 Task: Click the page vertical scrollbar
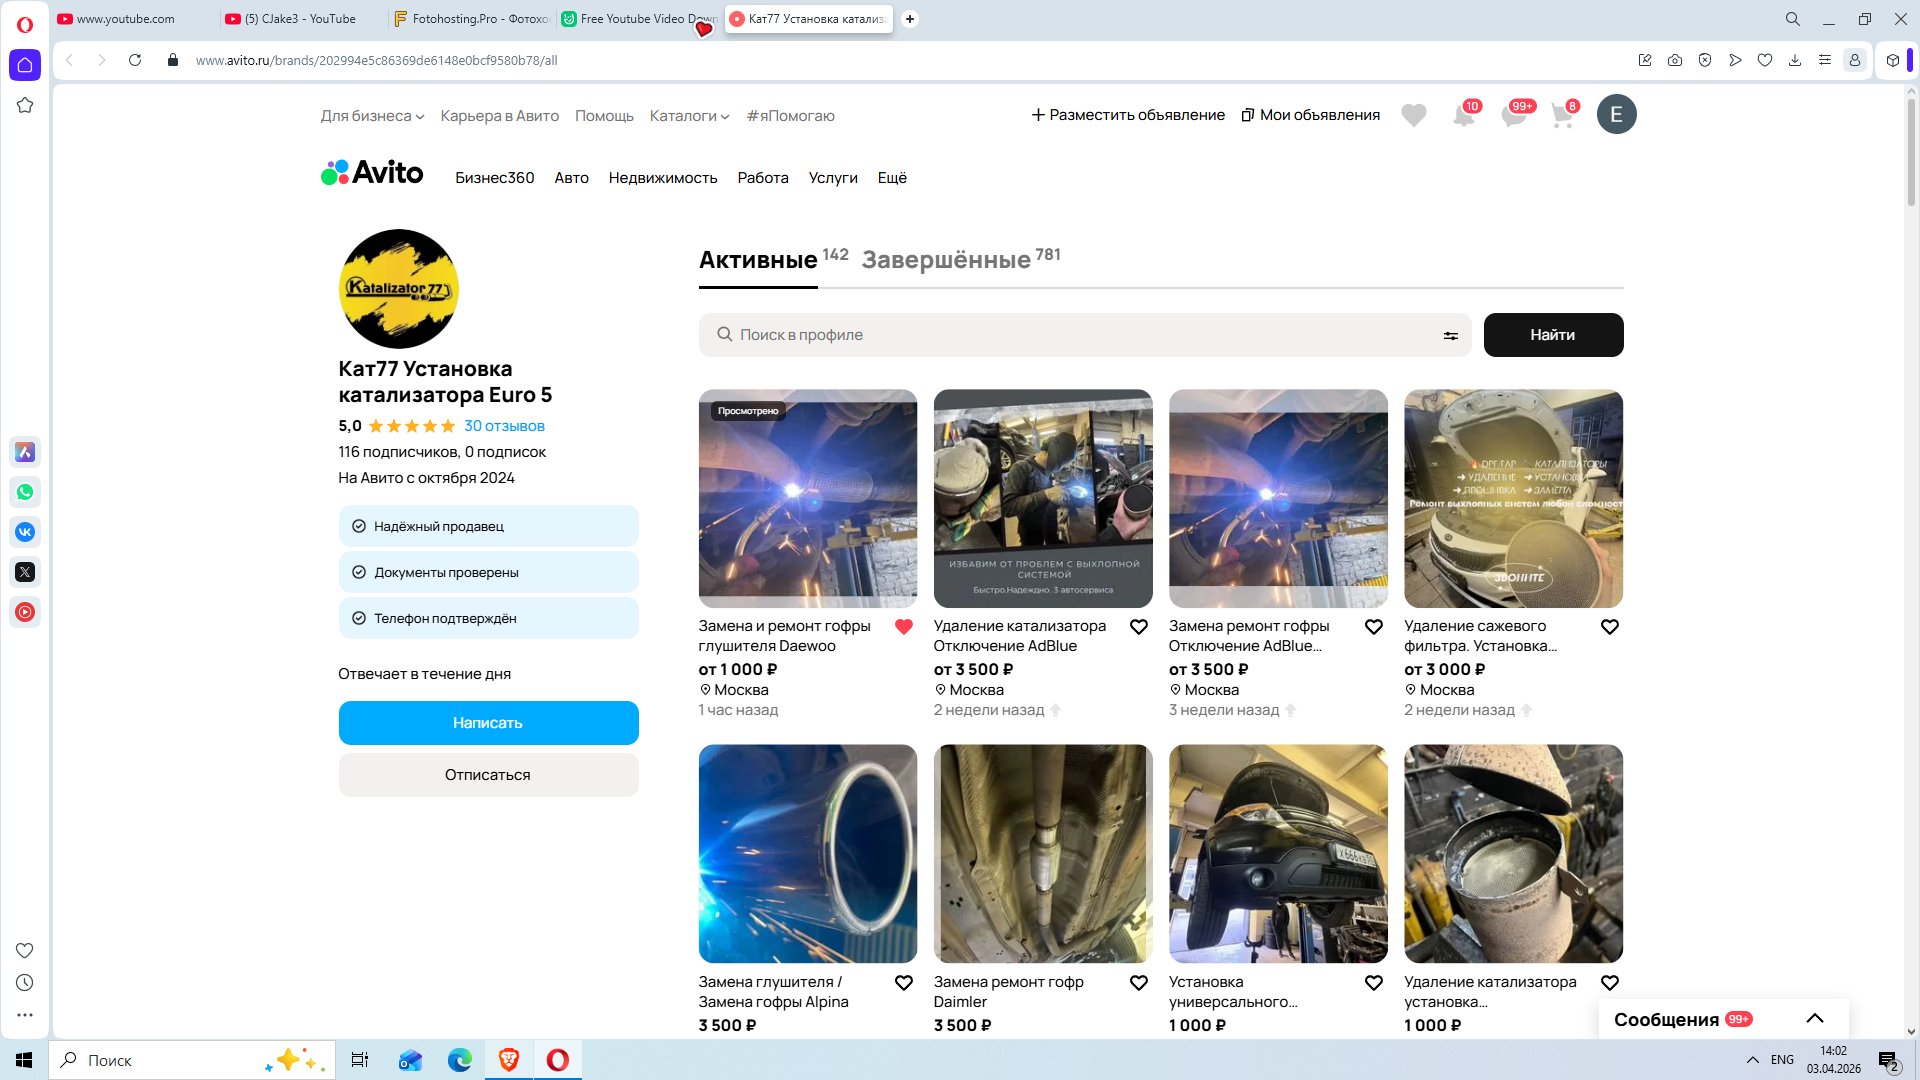click(1910, 150)
